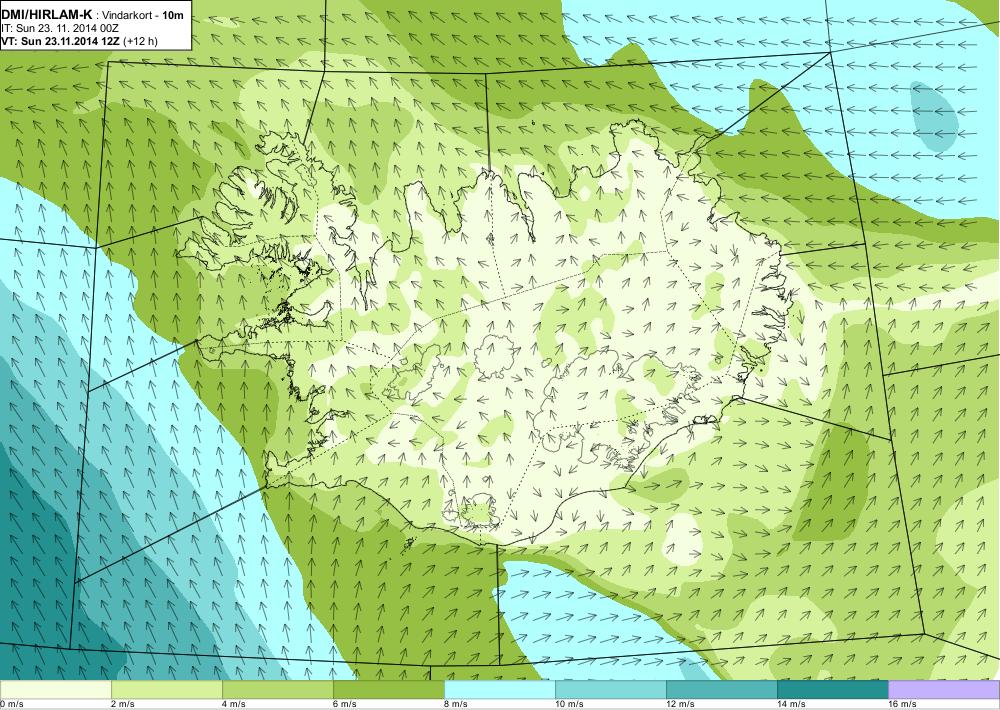Click the "Vindarkort - 10m" label
1000x710 pixels.
[141, 16]
